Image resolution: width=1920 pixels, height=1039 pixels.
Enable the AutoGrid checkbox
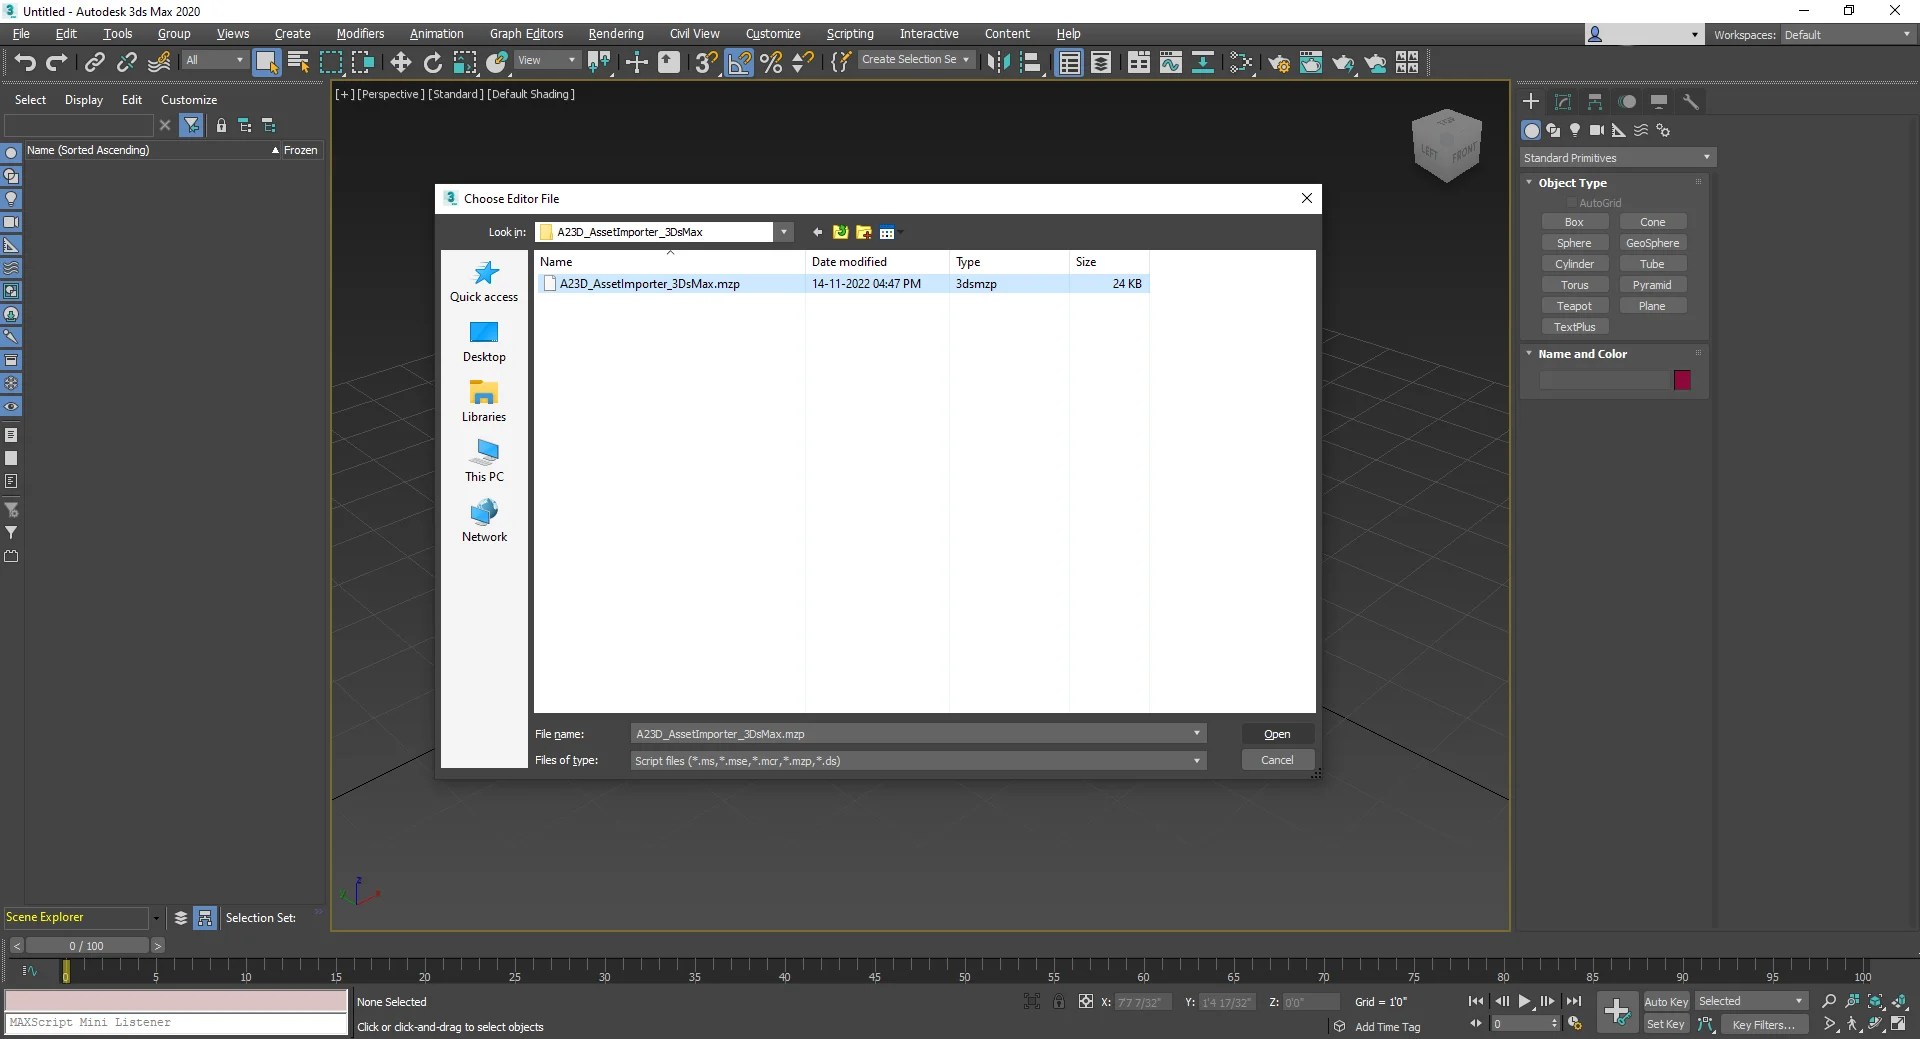1571,202
